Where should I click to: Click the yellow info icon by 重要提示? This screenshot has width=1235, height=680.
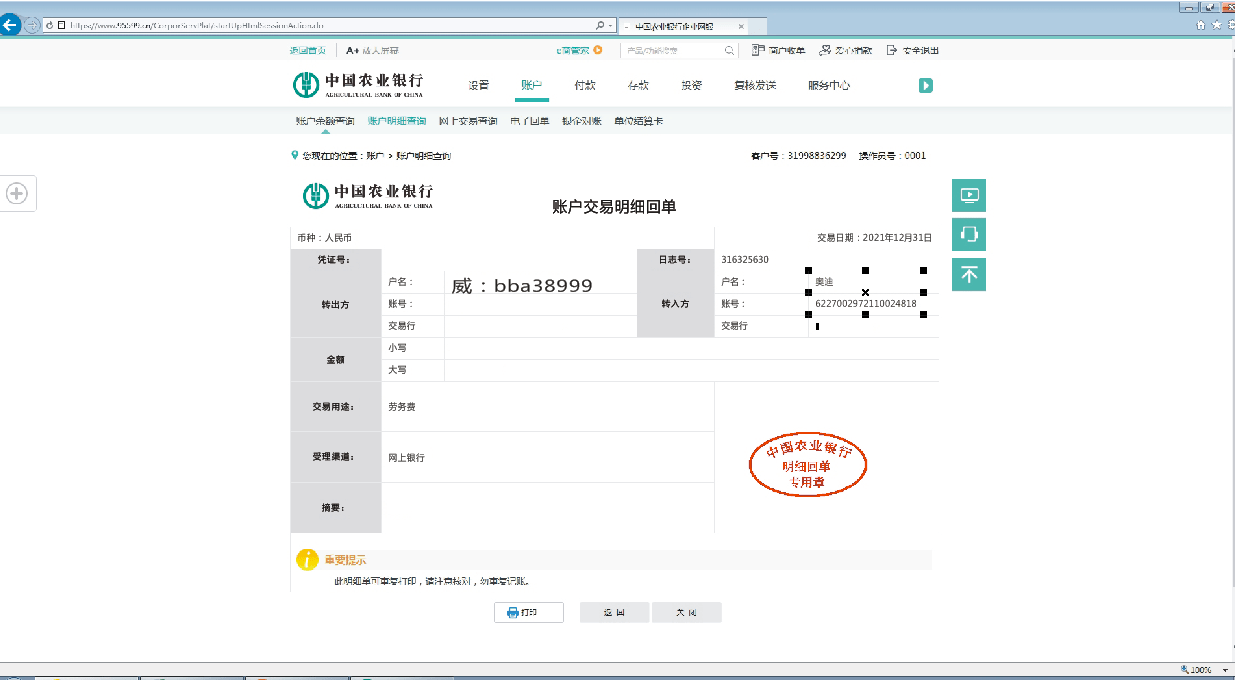pos(307,560)
